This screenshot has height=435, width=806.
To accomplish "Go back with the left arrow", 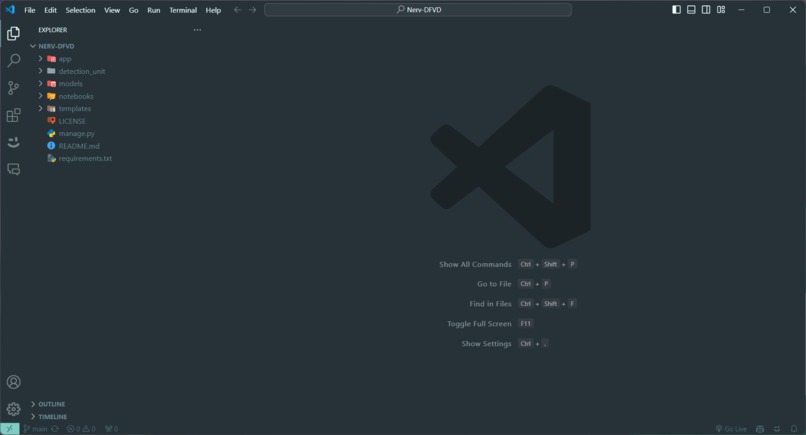I will 237,10.
